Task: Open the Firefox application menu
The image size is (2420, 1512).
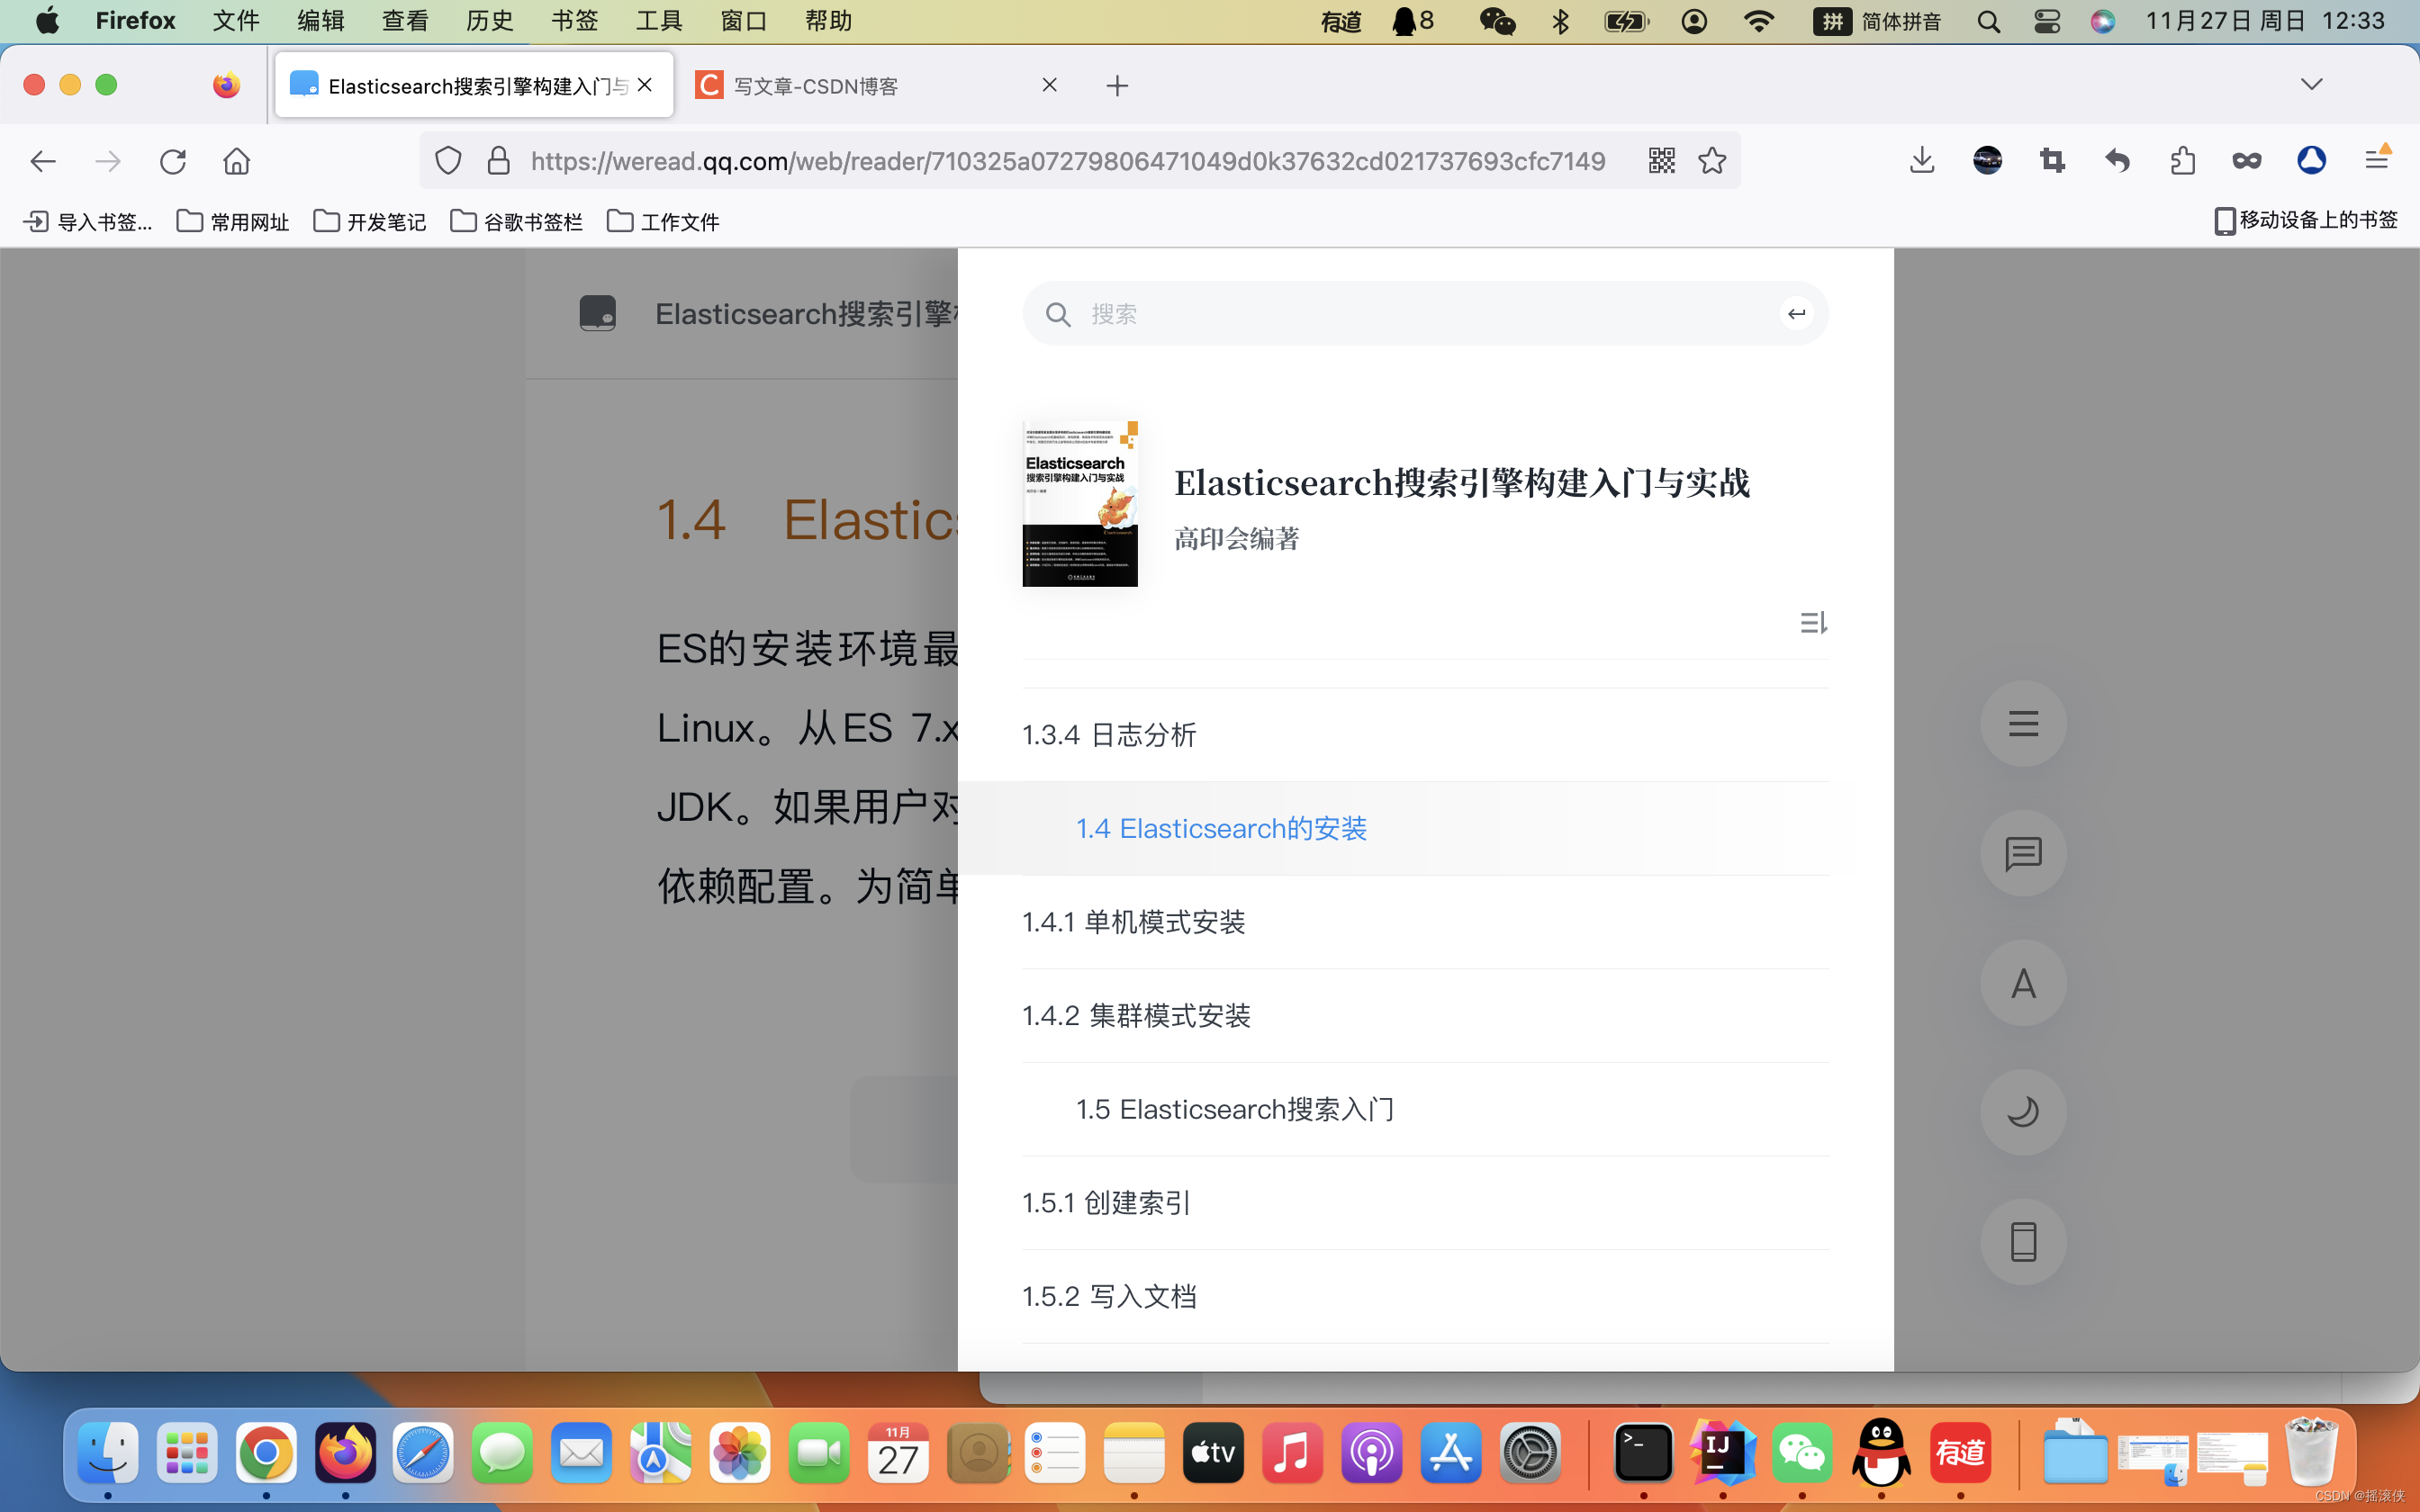Action: tap(2377, 159)
